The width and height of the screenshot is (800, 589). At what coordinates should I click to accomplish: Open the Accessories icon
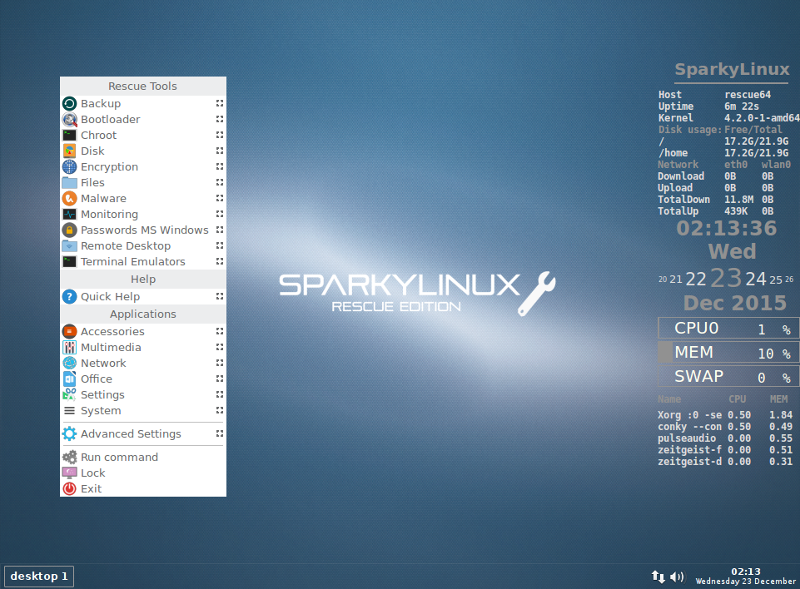pyautogui.click(x=69, y=331)
